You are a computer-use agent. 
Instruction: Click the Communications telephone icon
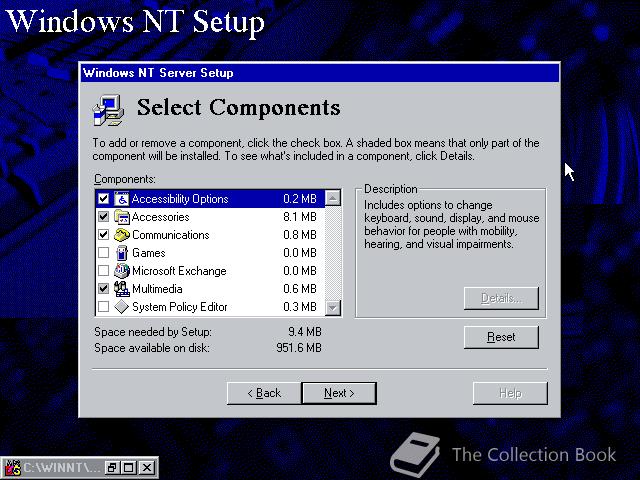click(121, 235)
